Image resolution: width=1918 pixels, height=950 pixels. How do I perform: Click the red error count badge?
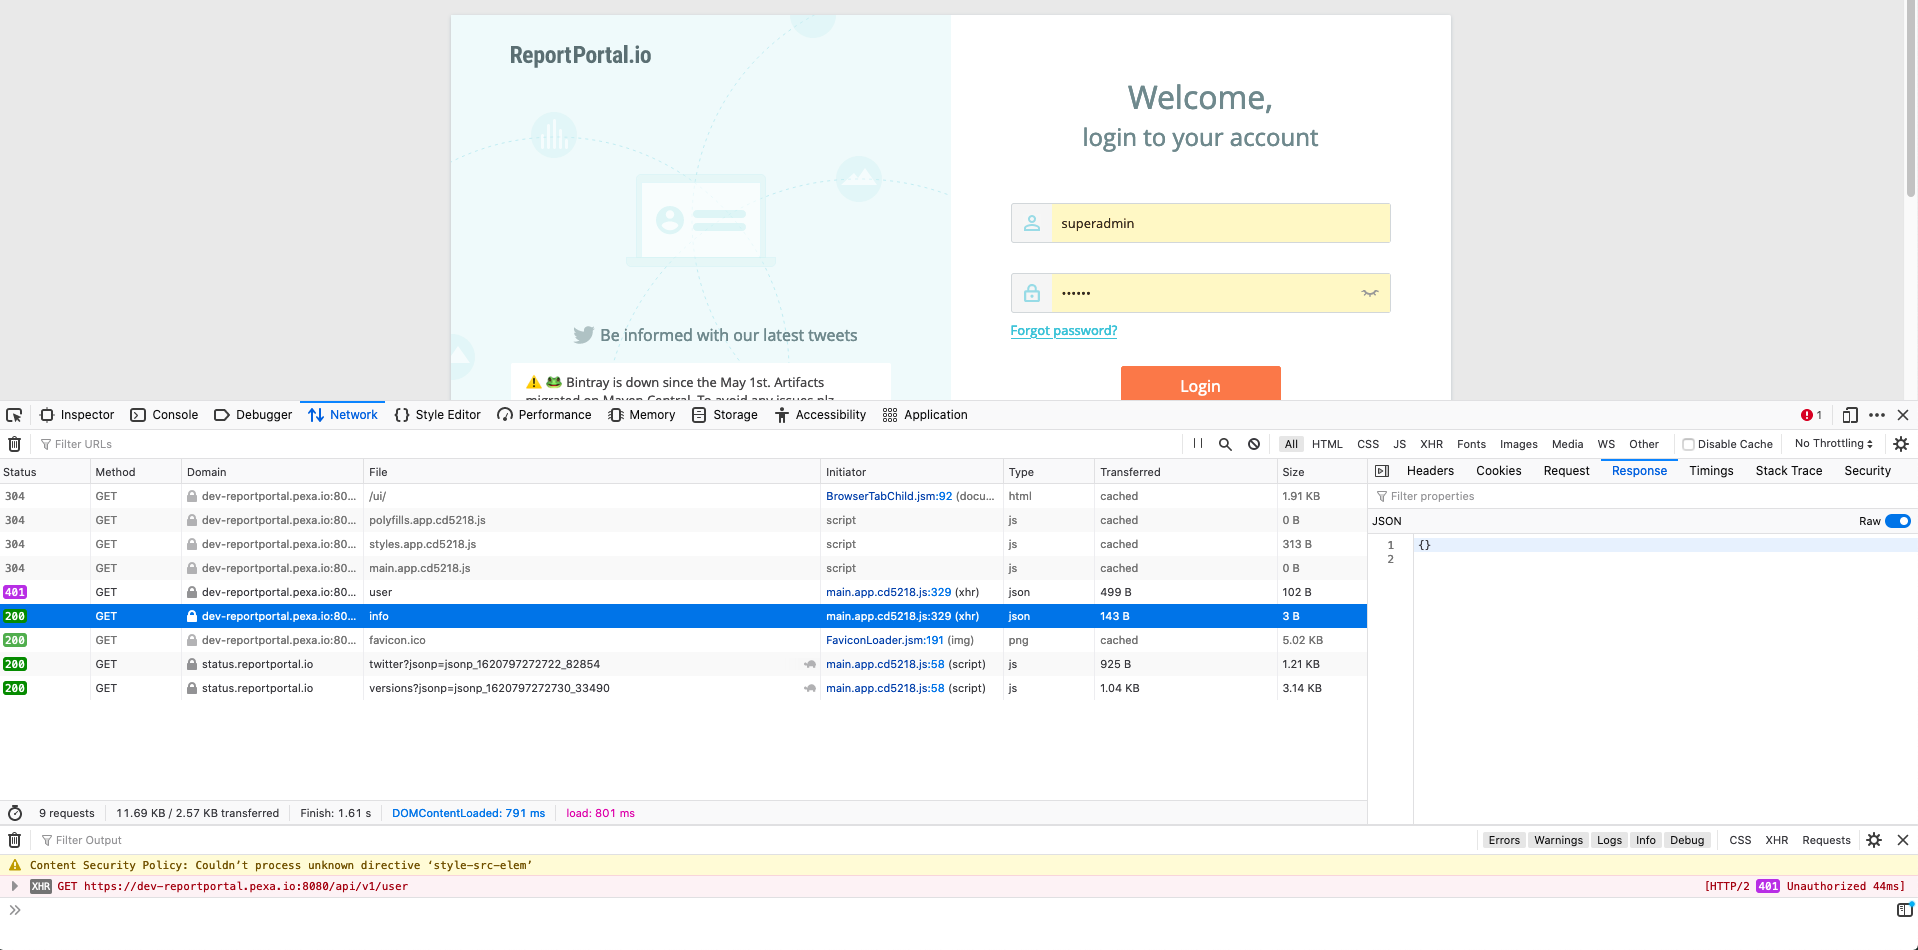1811,415
